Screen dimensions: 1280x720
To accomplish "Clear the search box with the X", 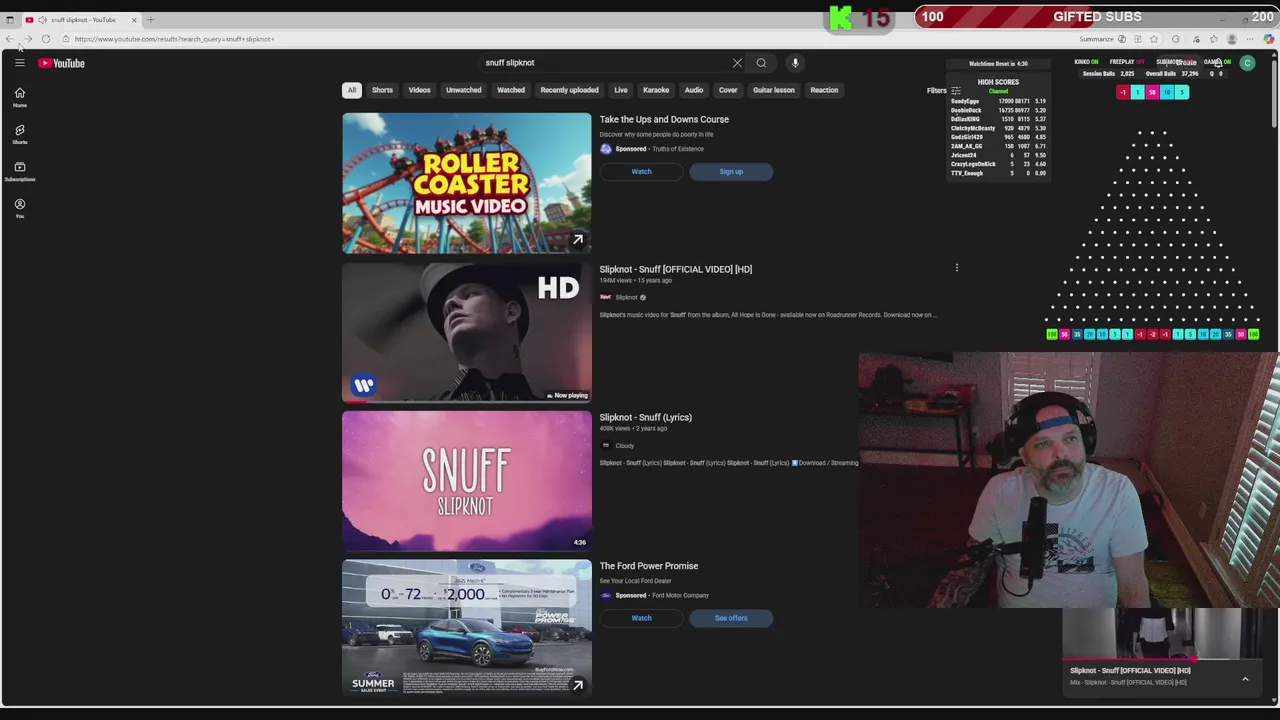I will 737,63.
